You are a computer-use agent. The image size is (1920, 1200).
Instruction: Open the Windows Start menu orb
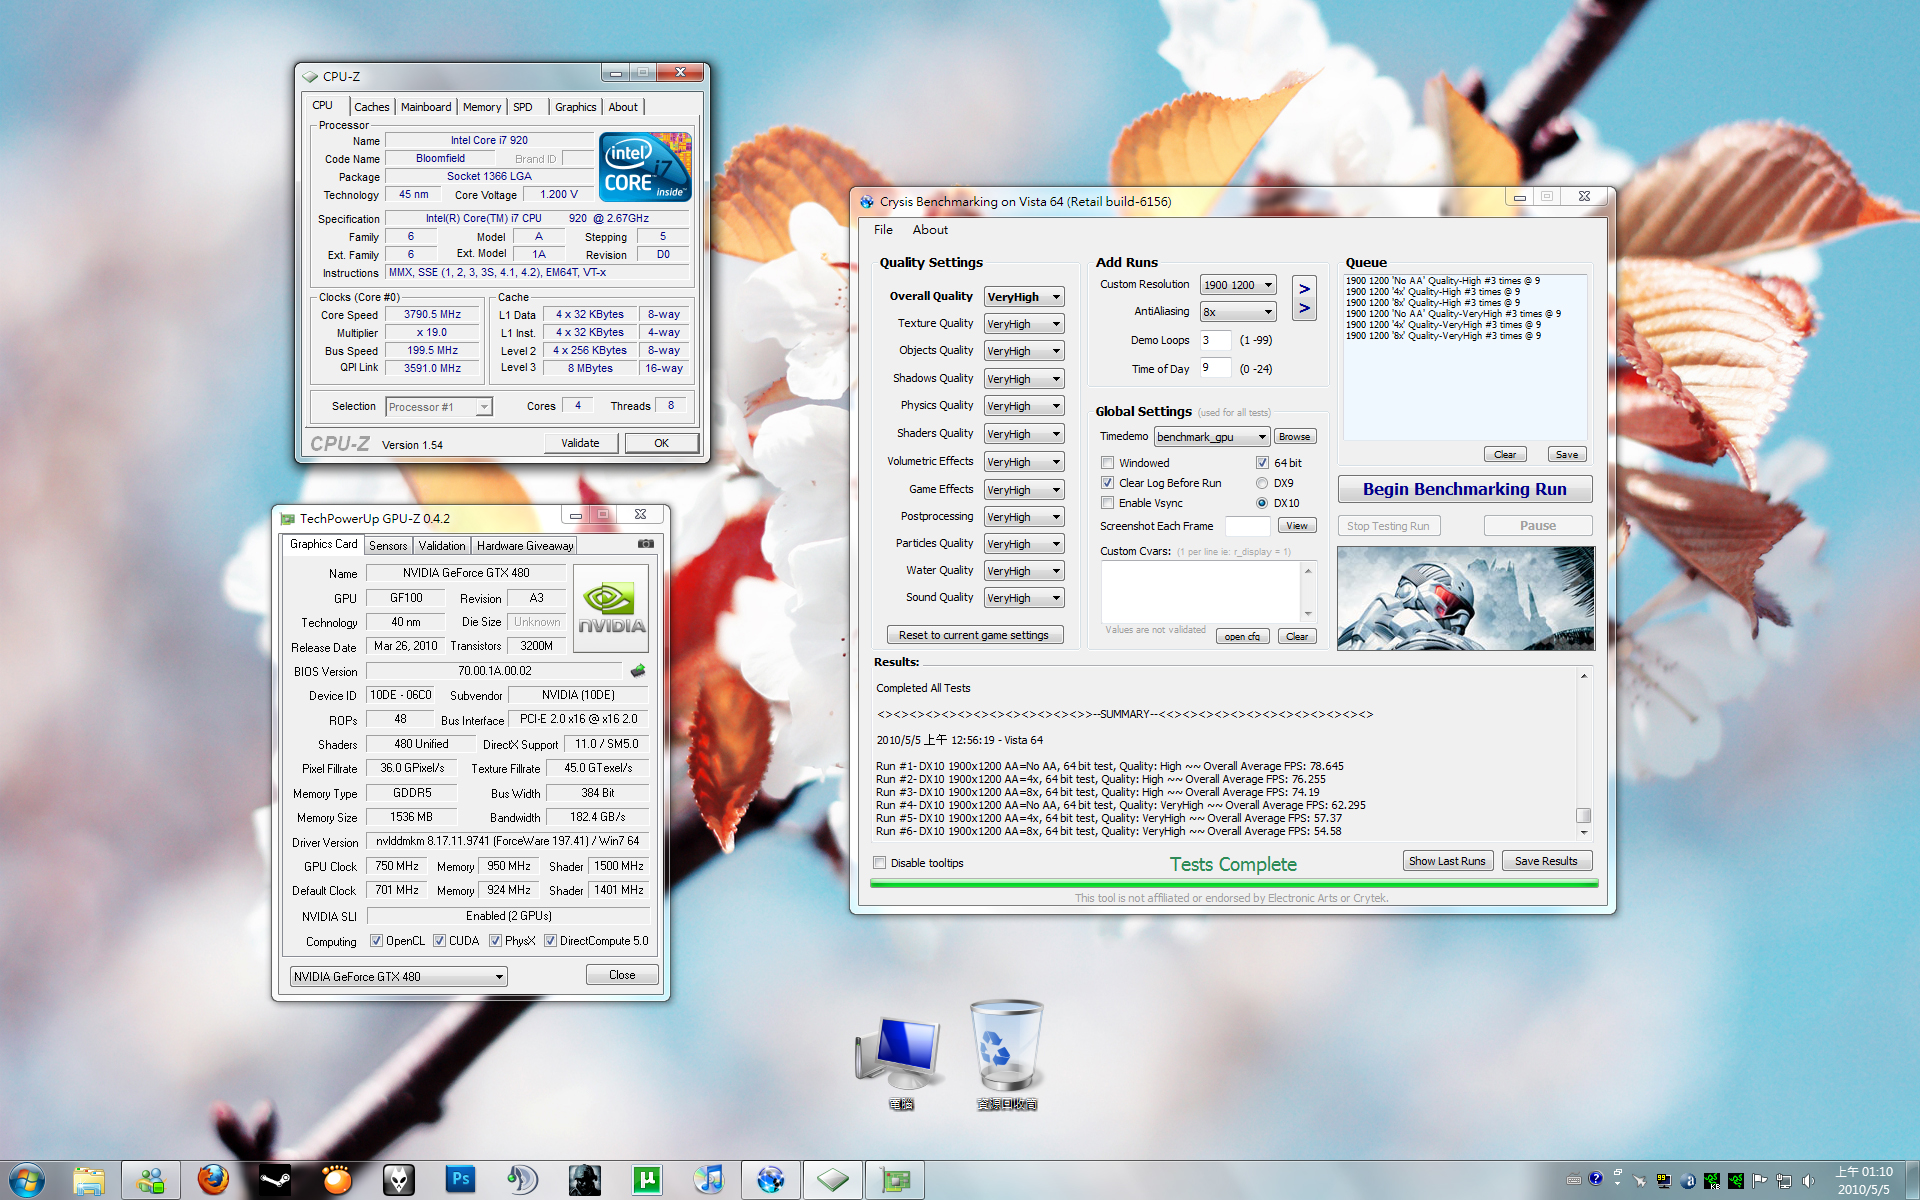click(x=26, y=1180)
